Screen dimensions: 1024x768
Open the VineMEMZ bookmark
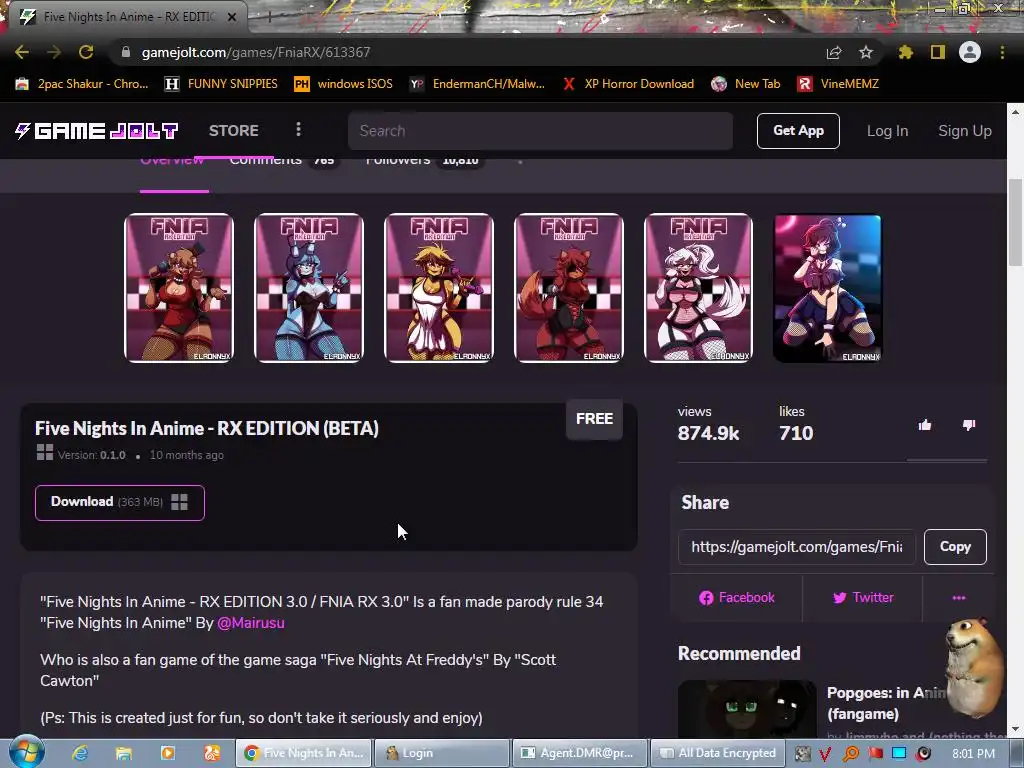pyautogui.click(x=839, y=84)
